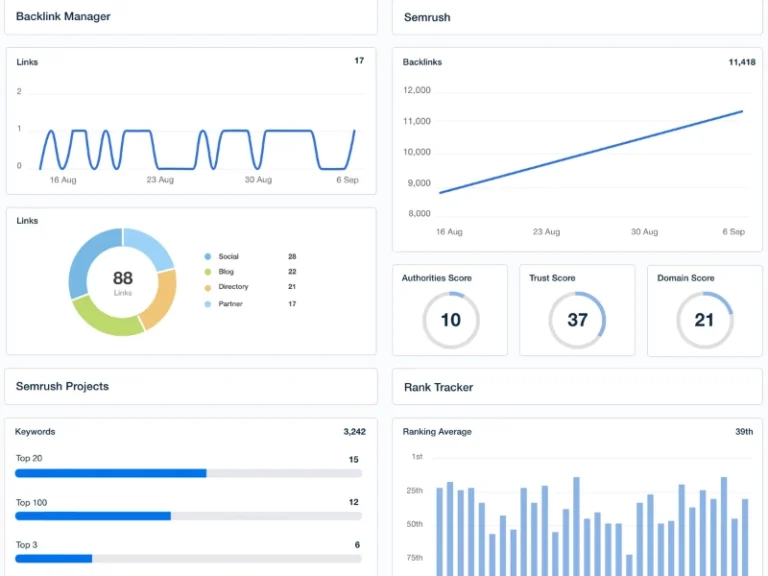Select the light blue Partner legend dot
The height and width of the screenshot is (576, 768).
[x=207, y=304]
